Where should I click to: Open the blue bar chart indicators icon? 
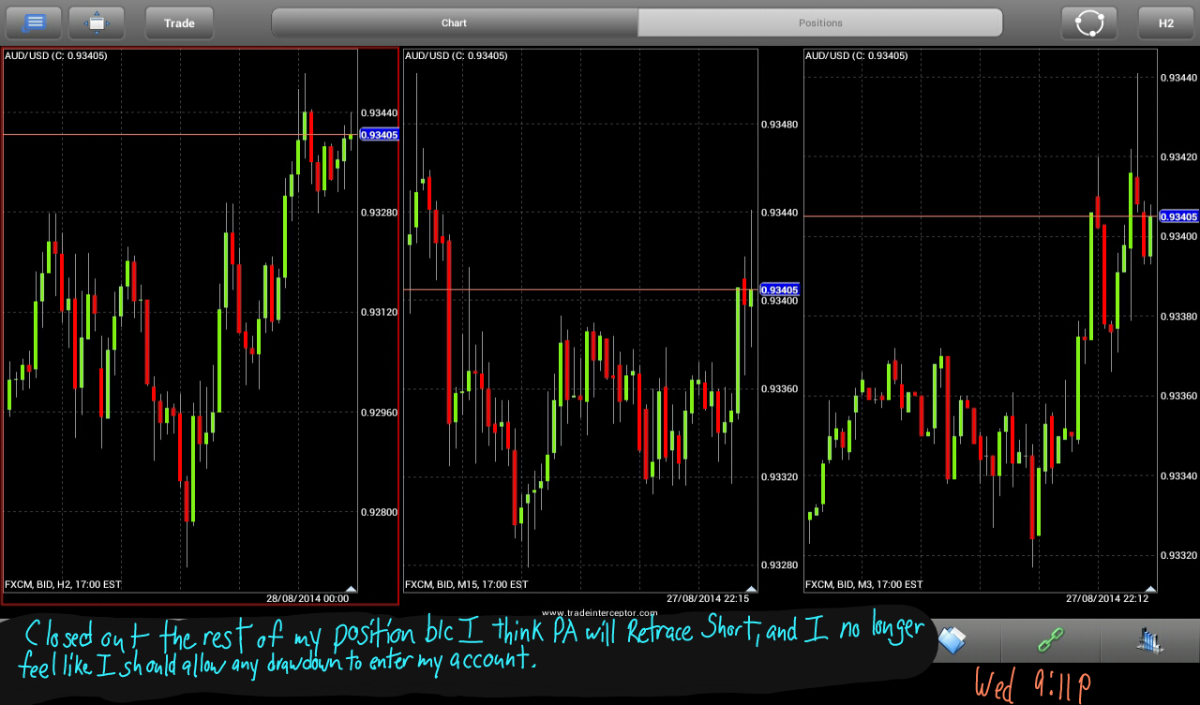coord(1149,640)
